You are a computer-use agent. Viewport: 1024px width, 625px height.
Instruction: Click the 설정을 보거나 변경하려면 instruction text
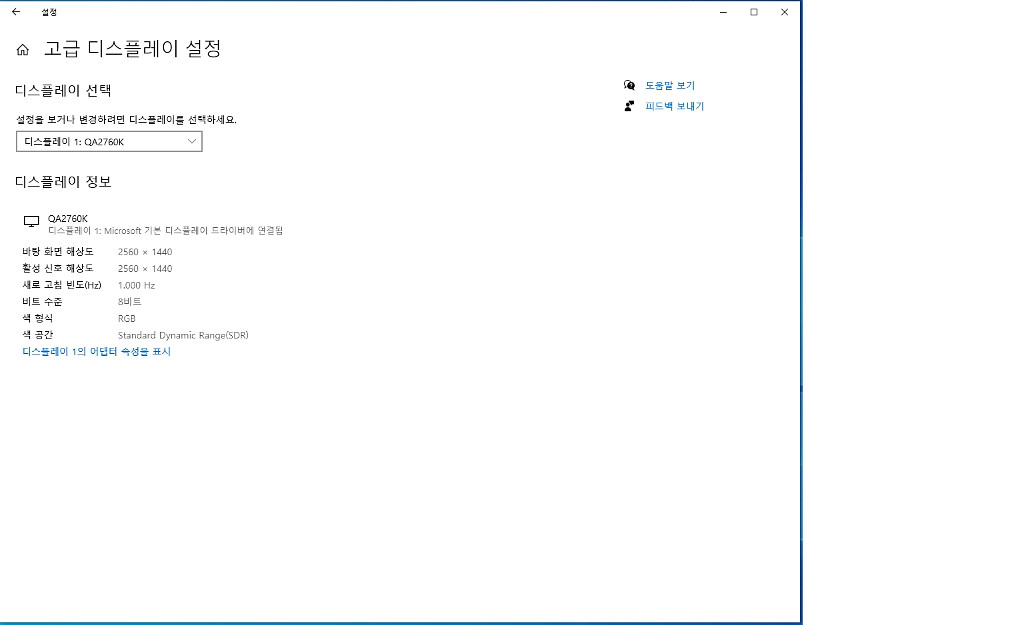point(127,120)
